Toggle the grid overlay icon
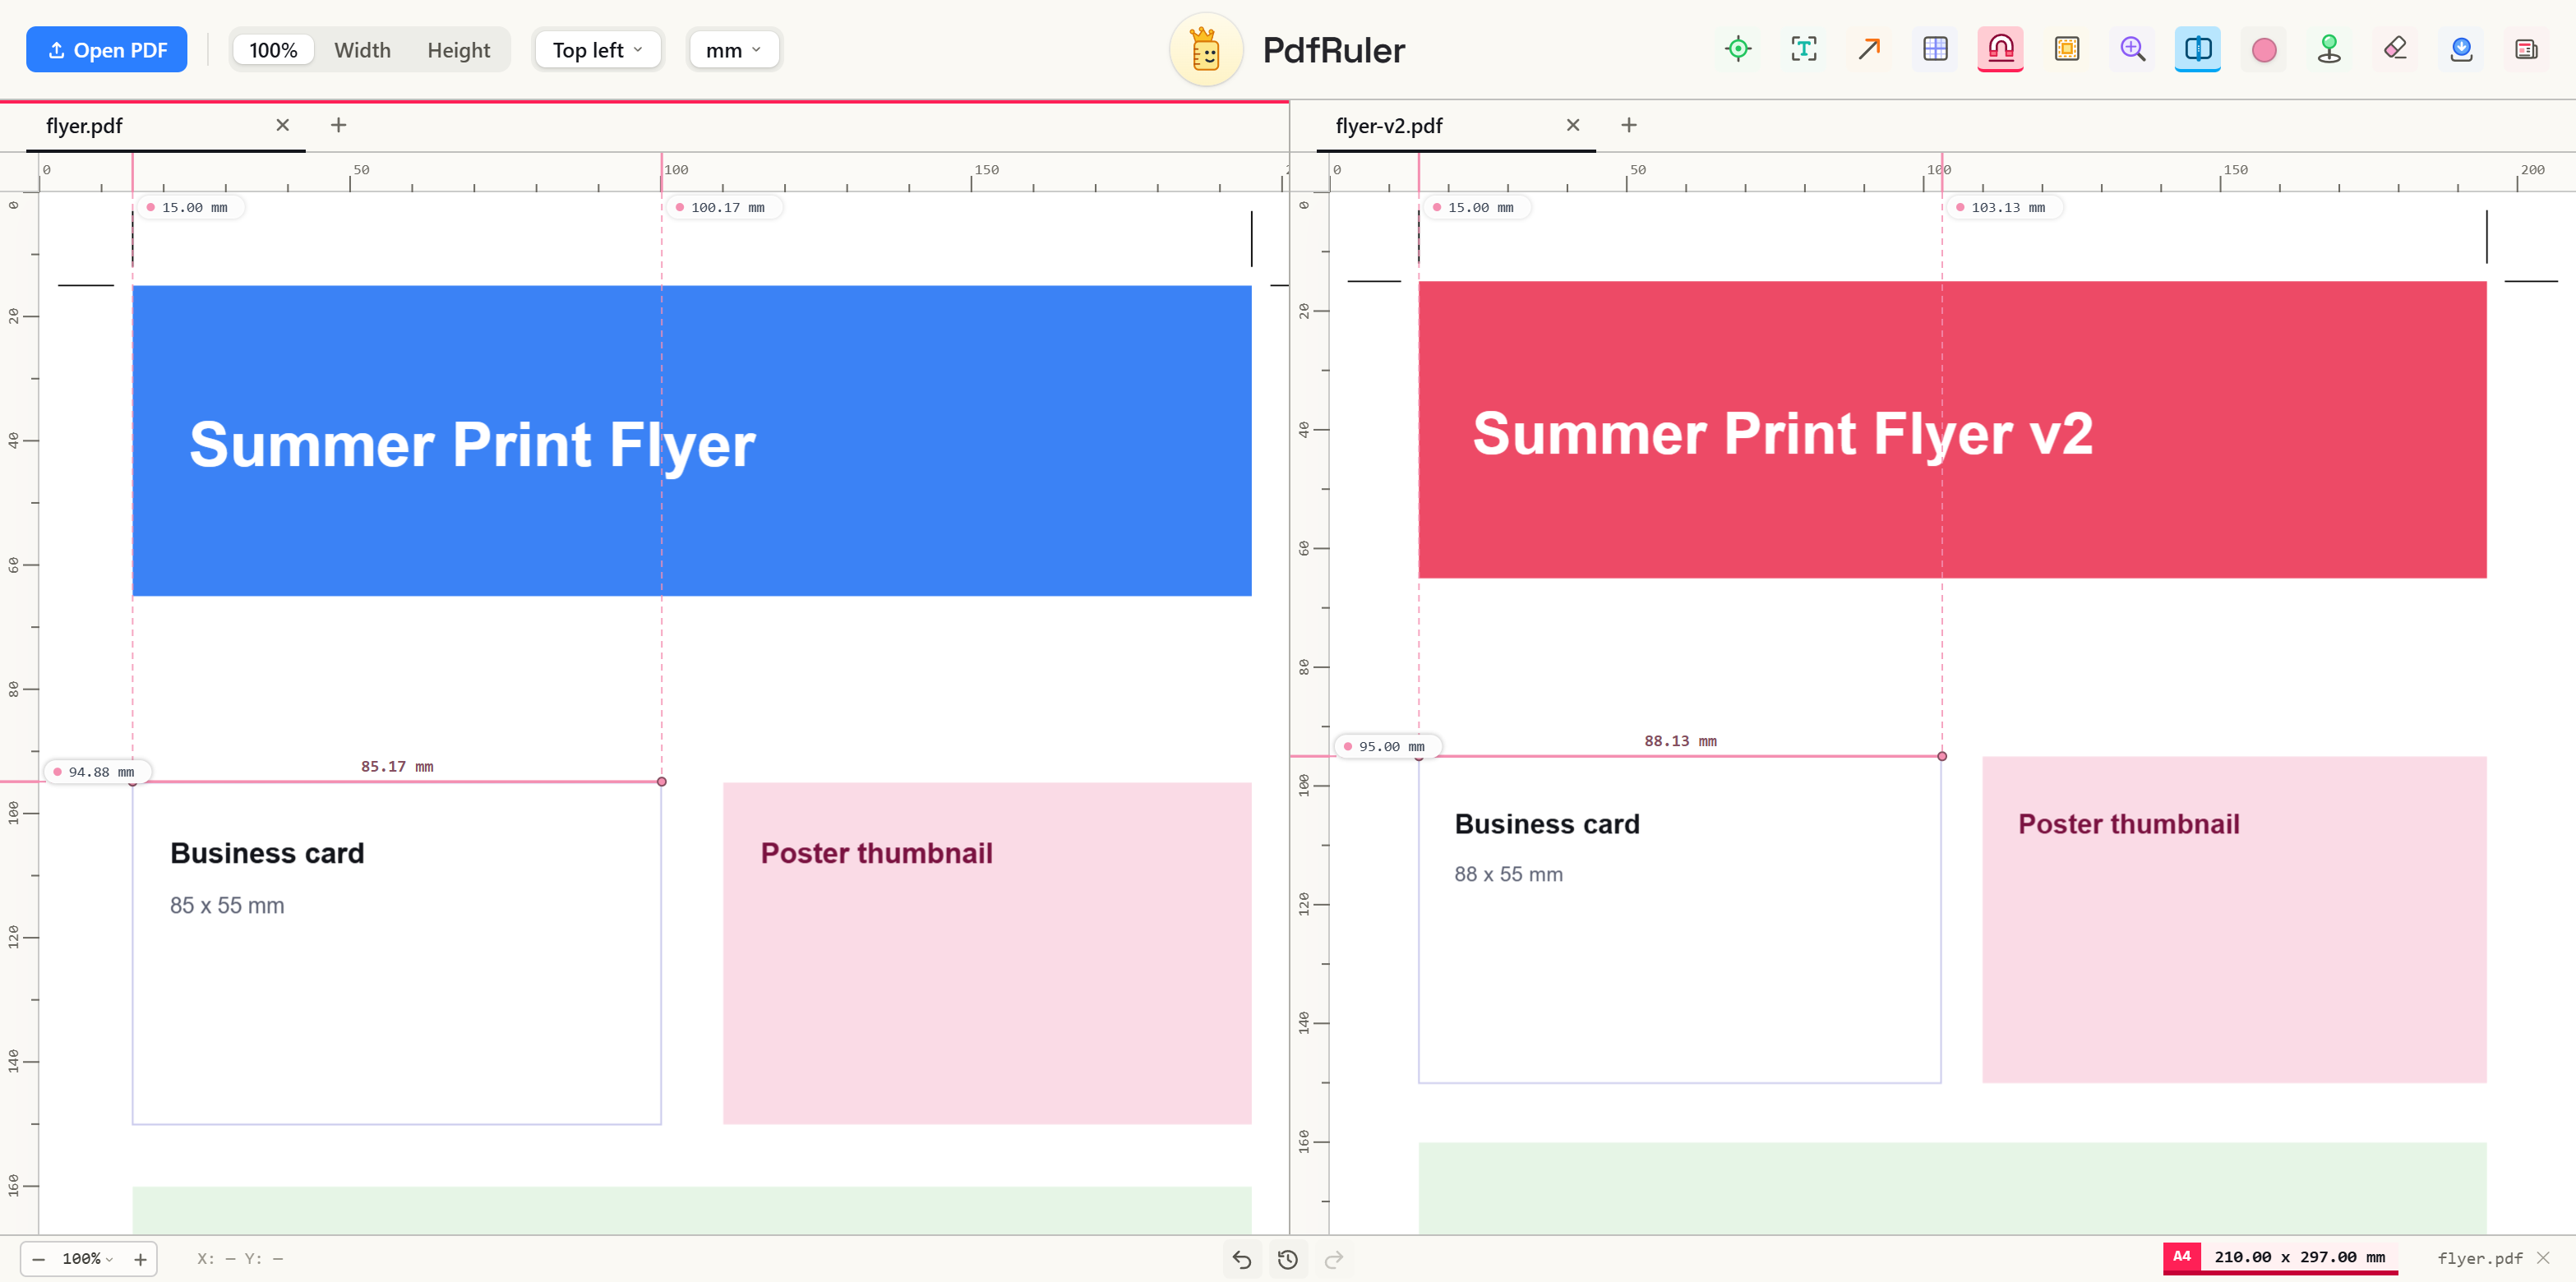 [x=1935, y=49]
